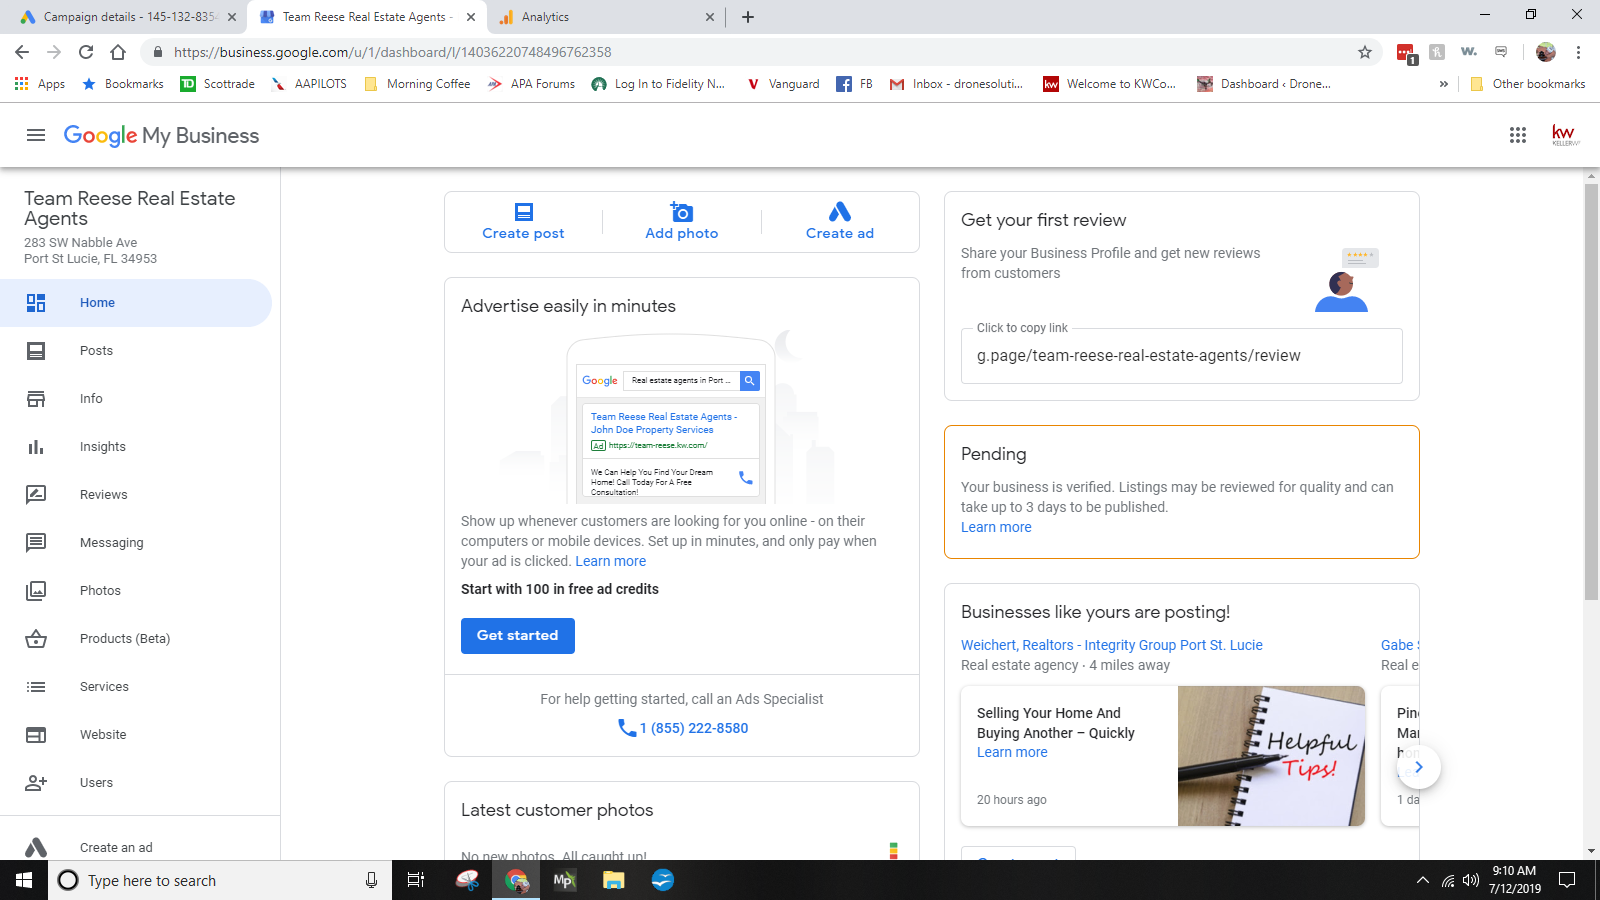Viewport: 1600px width, 900px height.
Task: Open the Windows Start menu
Action: click(x=24, y=881)
